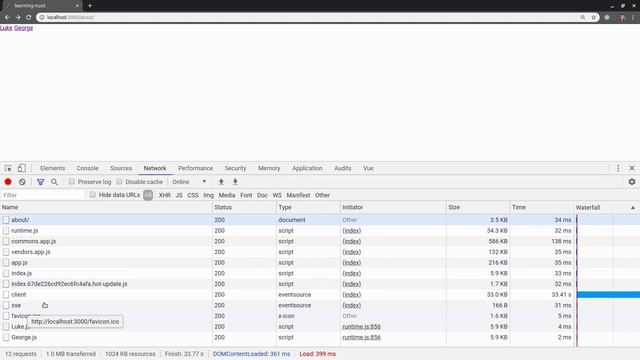The width and height of the screenshot is (640, 360).
Task: Click the browser forward arrow
Action: [x=18, y=17]
